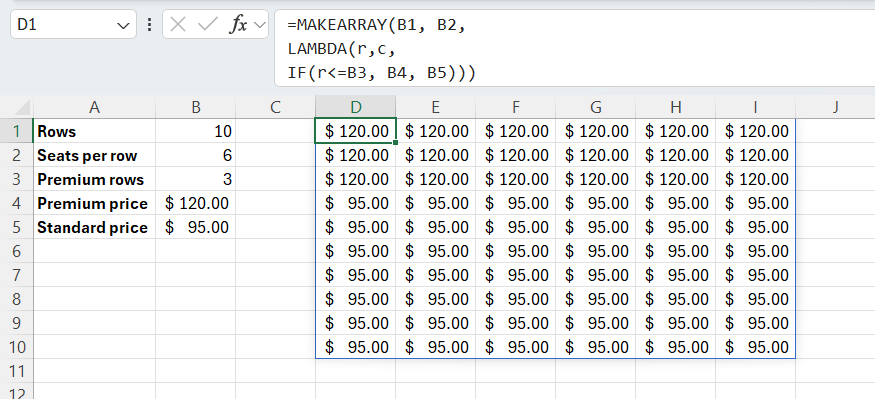Click empty cell C3
This screenshot has height=399, width=875.
275,179
